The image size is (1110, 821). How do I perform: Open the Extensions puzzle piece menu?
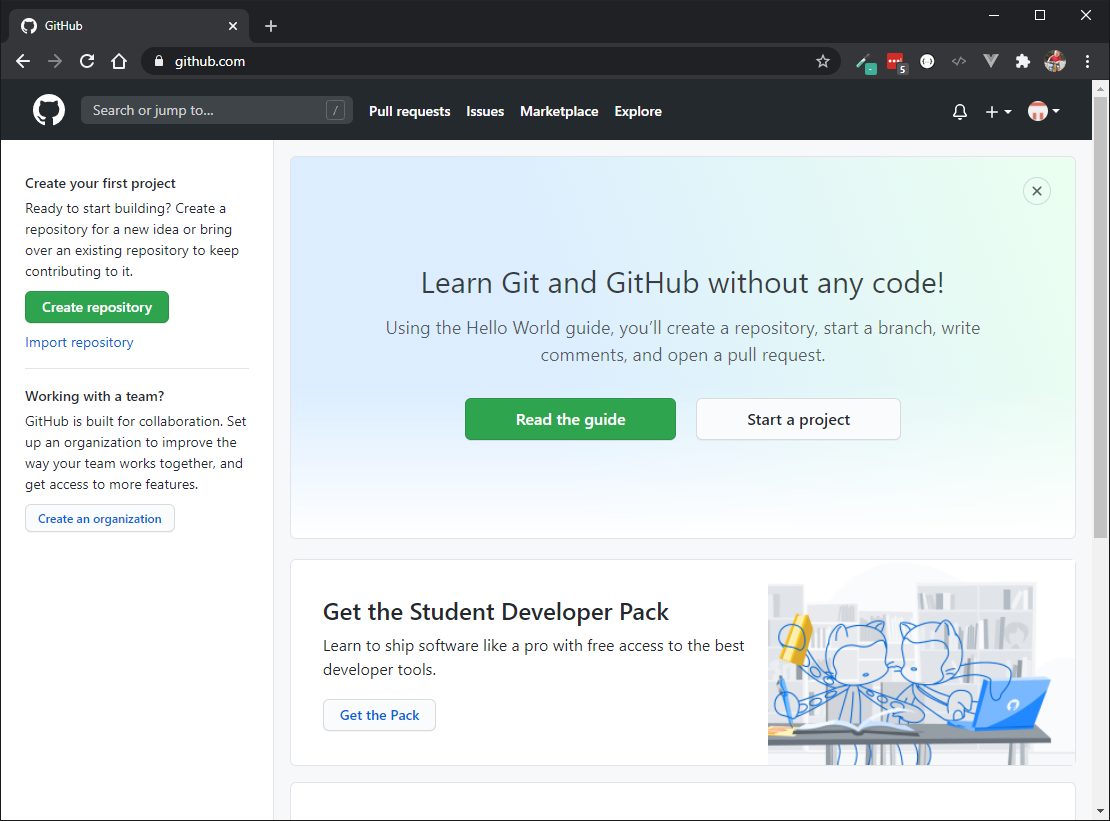pos(1022,62)
